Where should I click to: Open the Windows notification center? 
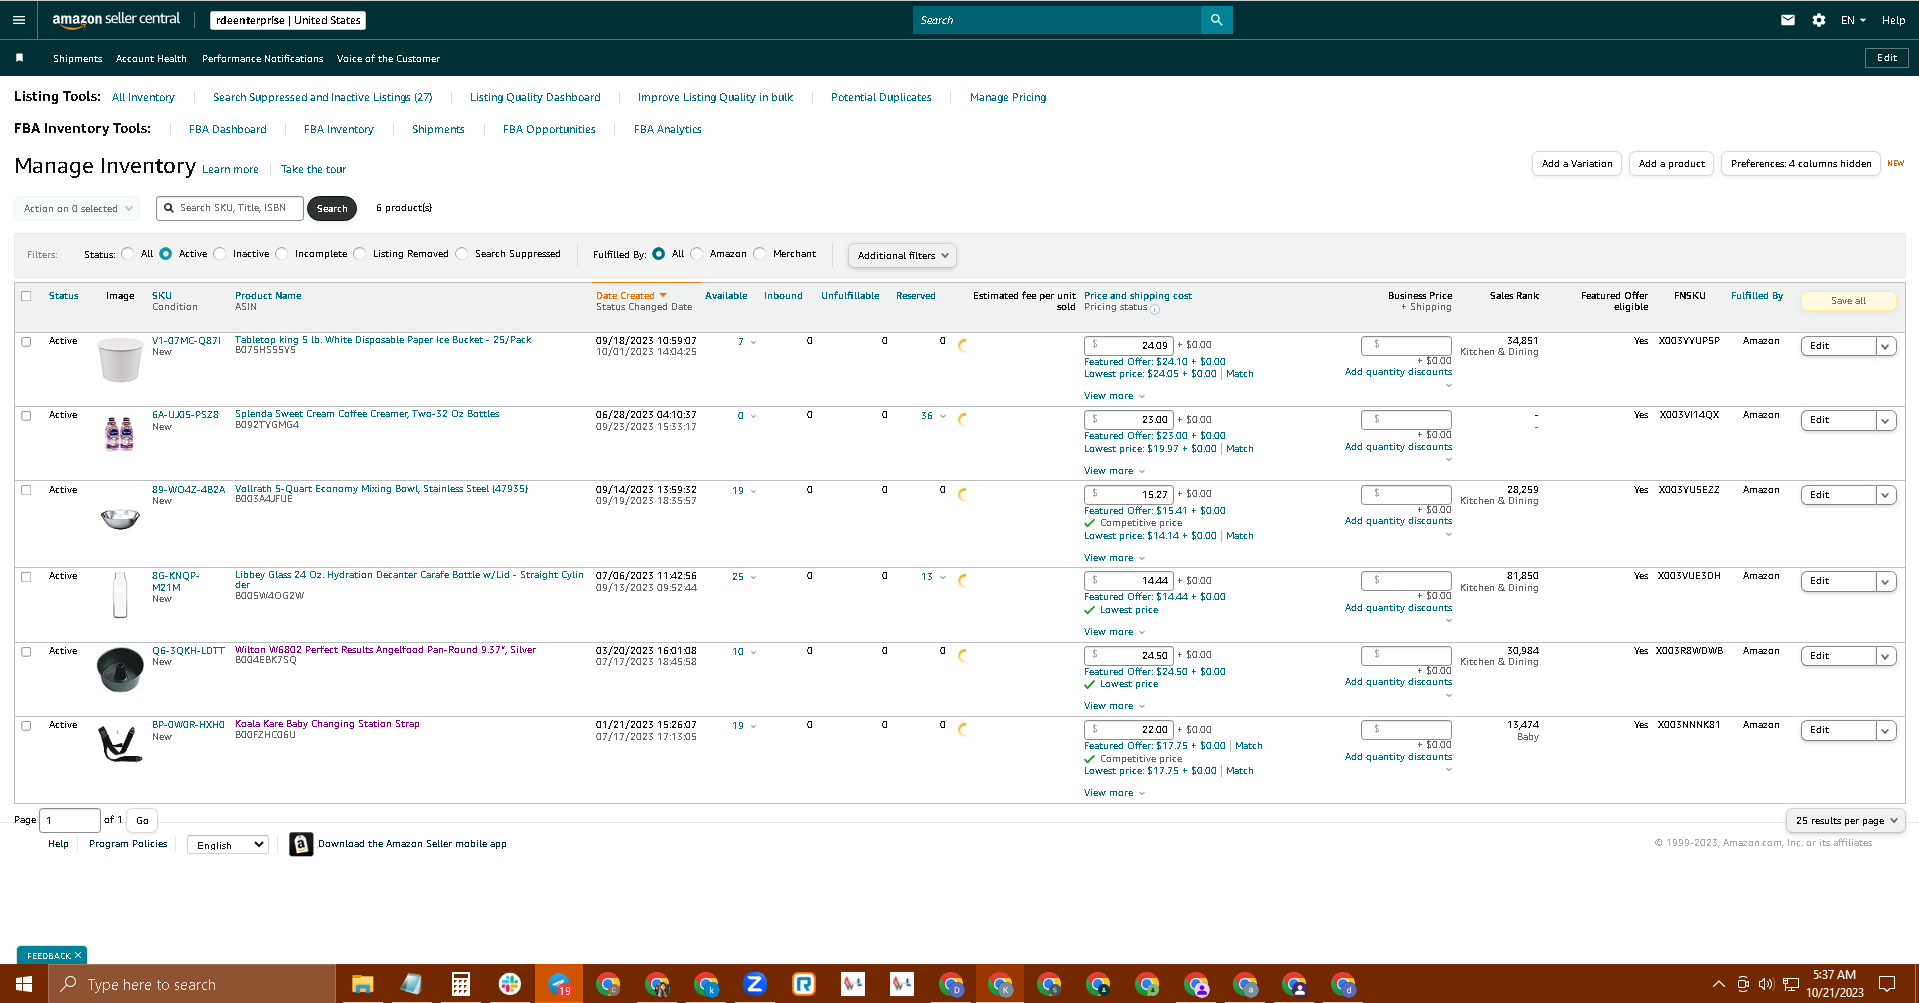(x=1887, y=984)
